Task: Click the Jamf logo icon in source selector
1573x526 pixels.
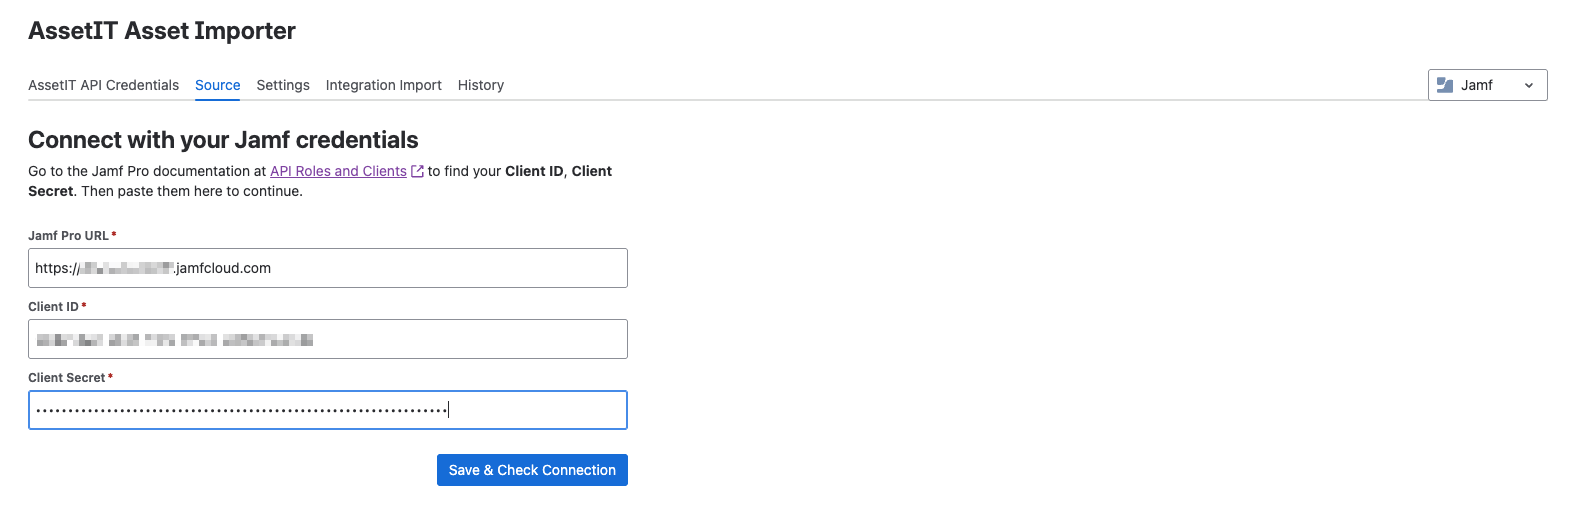Action: pos(1445,85)
